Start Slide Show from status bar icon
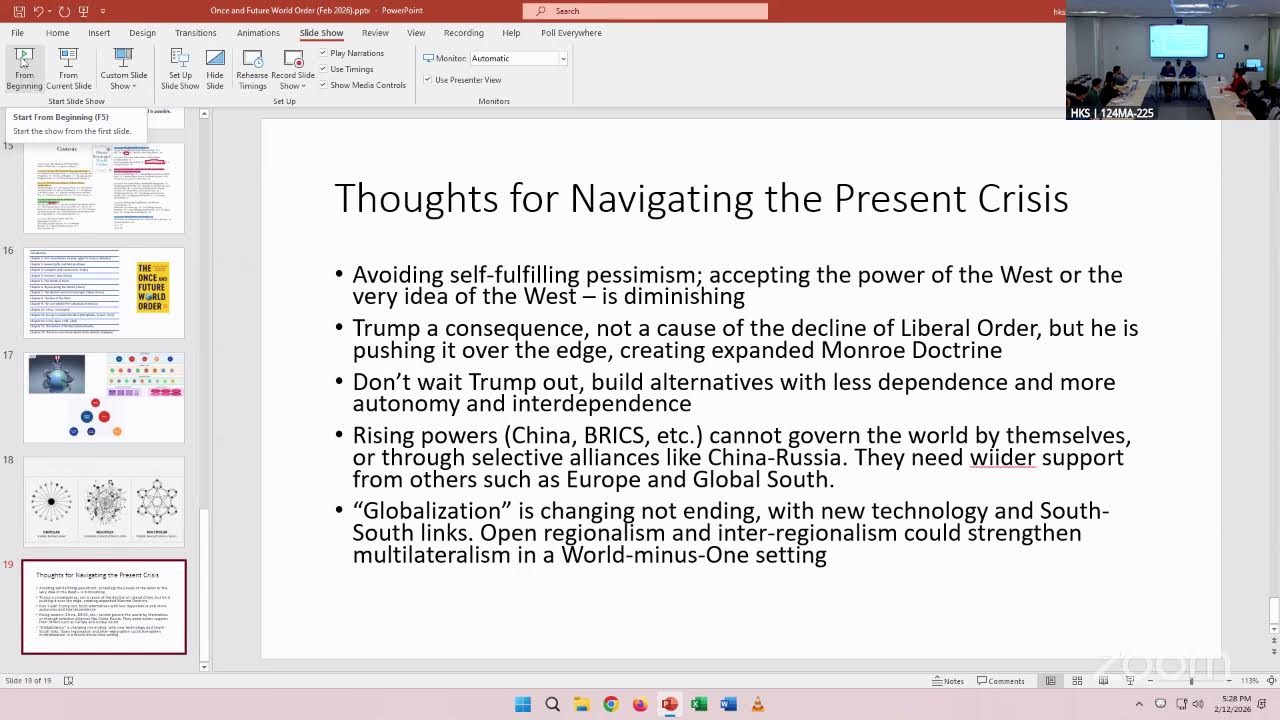Viewport: 1280px width, 720px height. [1130, 681]
